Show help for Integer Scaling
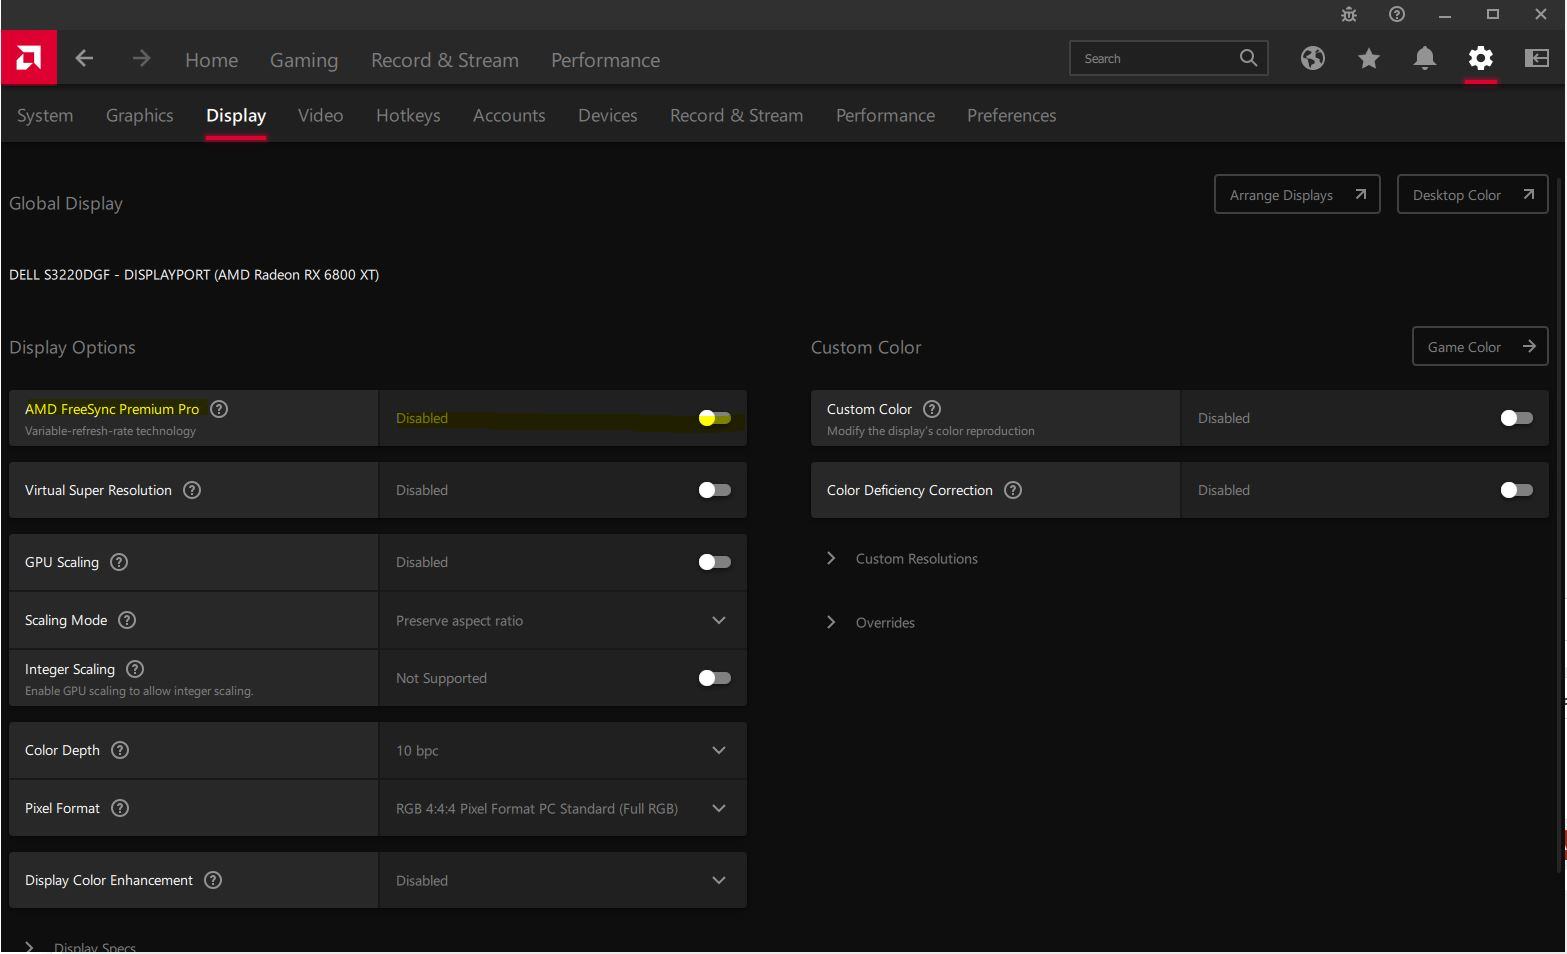Viewport: 1567px width, 954px height. point(135,669)
